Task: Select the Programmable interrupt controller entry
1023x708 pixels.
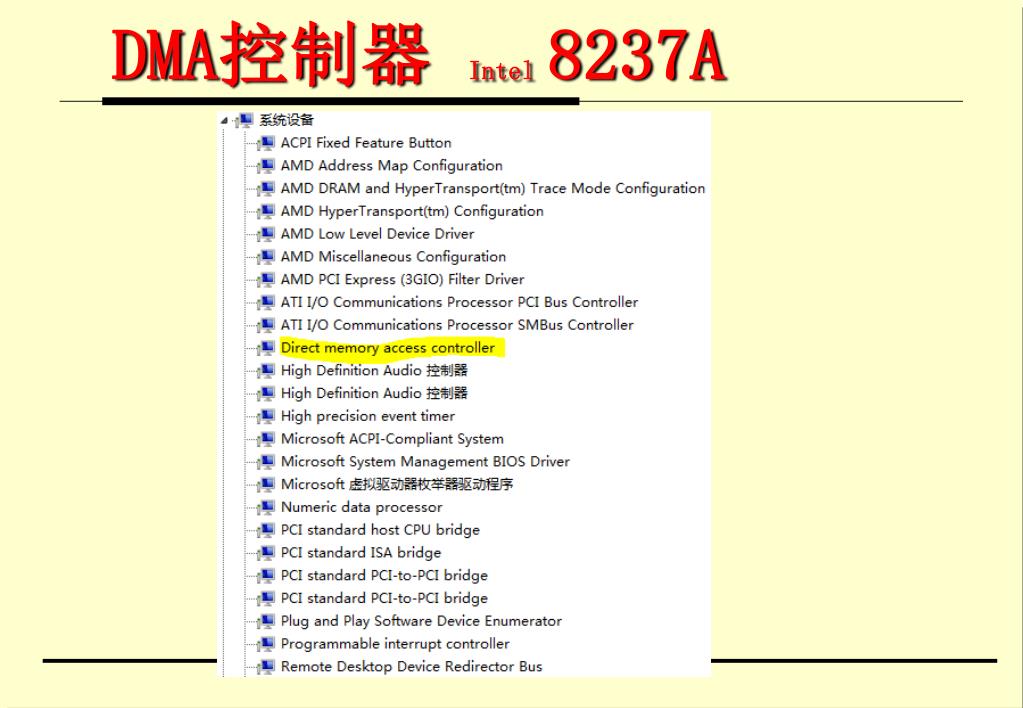Action: click(395, 644)
